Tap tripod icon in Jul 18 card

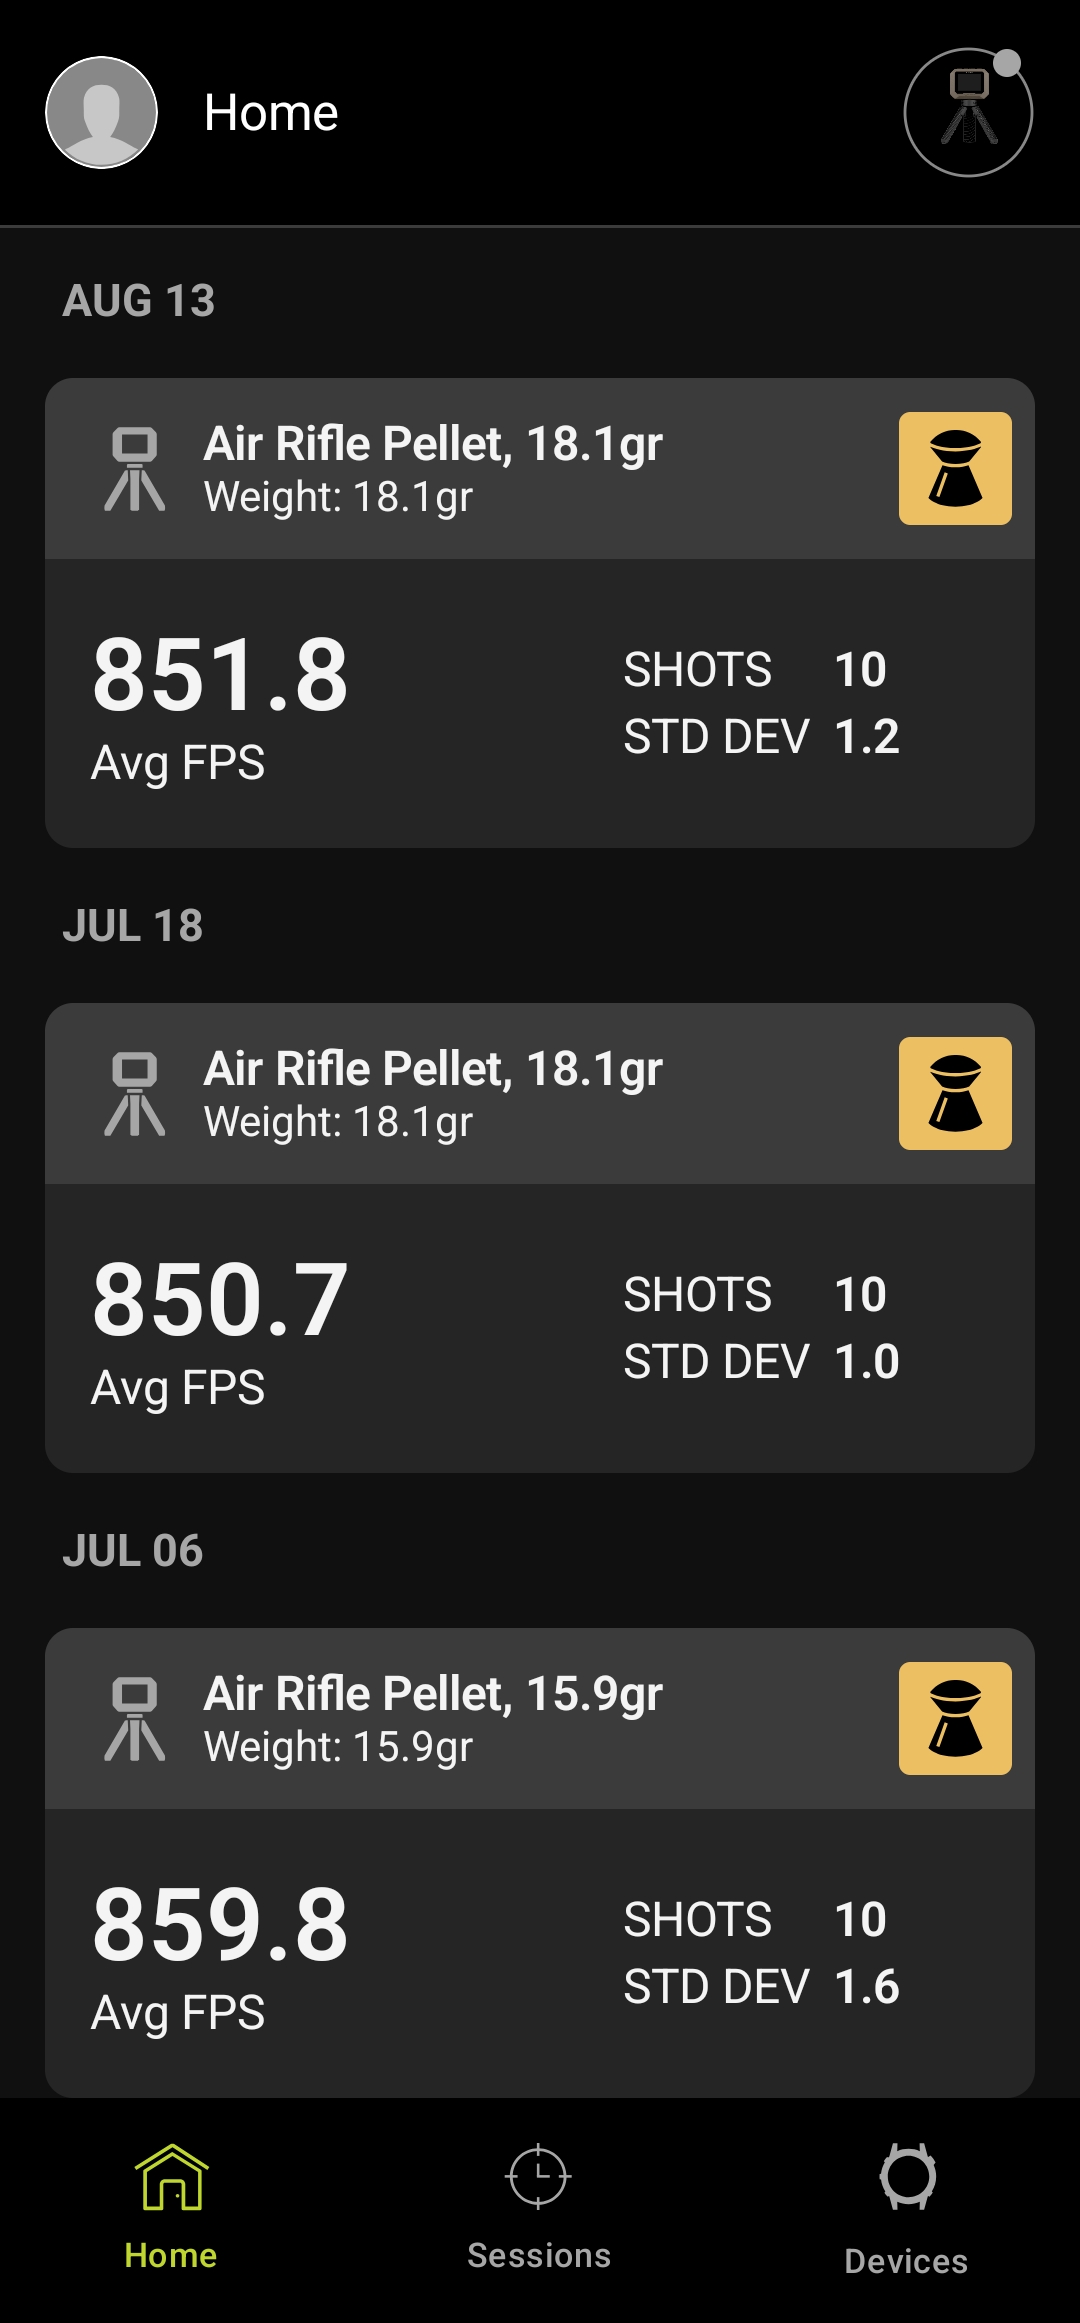tap(135, 1094)
